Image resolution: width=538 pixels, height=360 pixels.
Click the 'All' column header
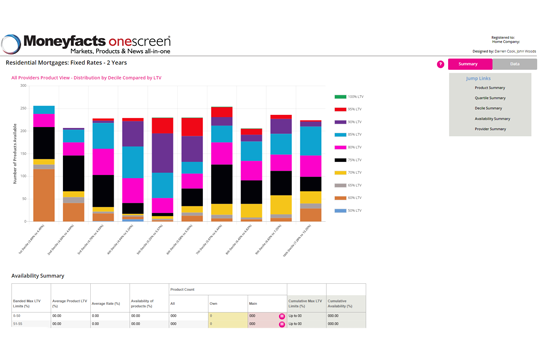[189, 304]
